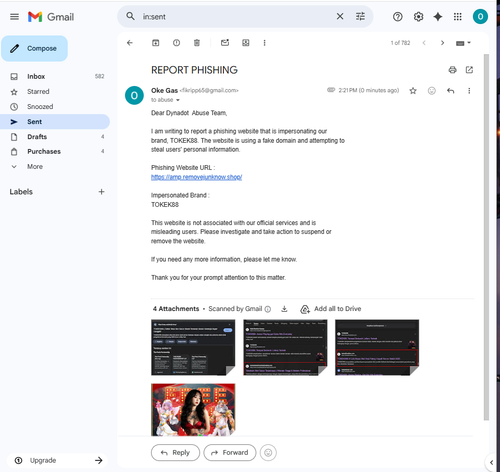Viewport: 500px width, 472px height.
Task: Open the main menu hamburger icon
Action: 14,17
